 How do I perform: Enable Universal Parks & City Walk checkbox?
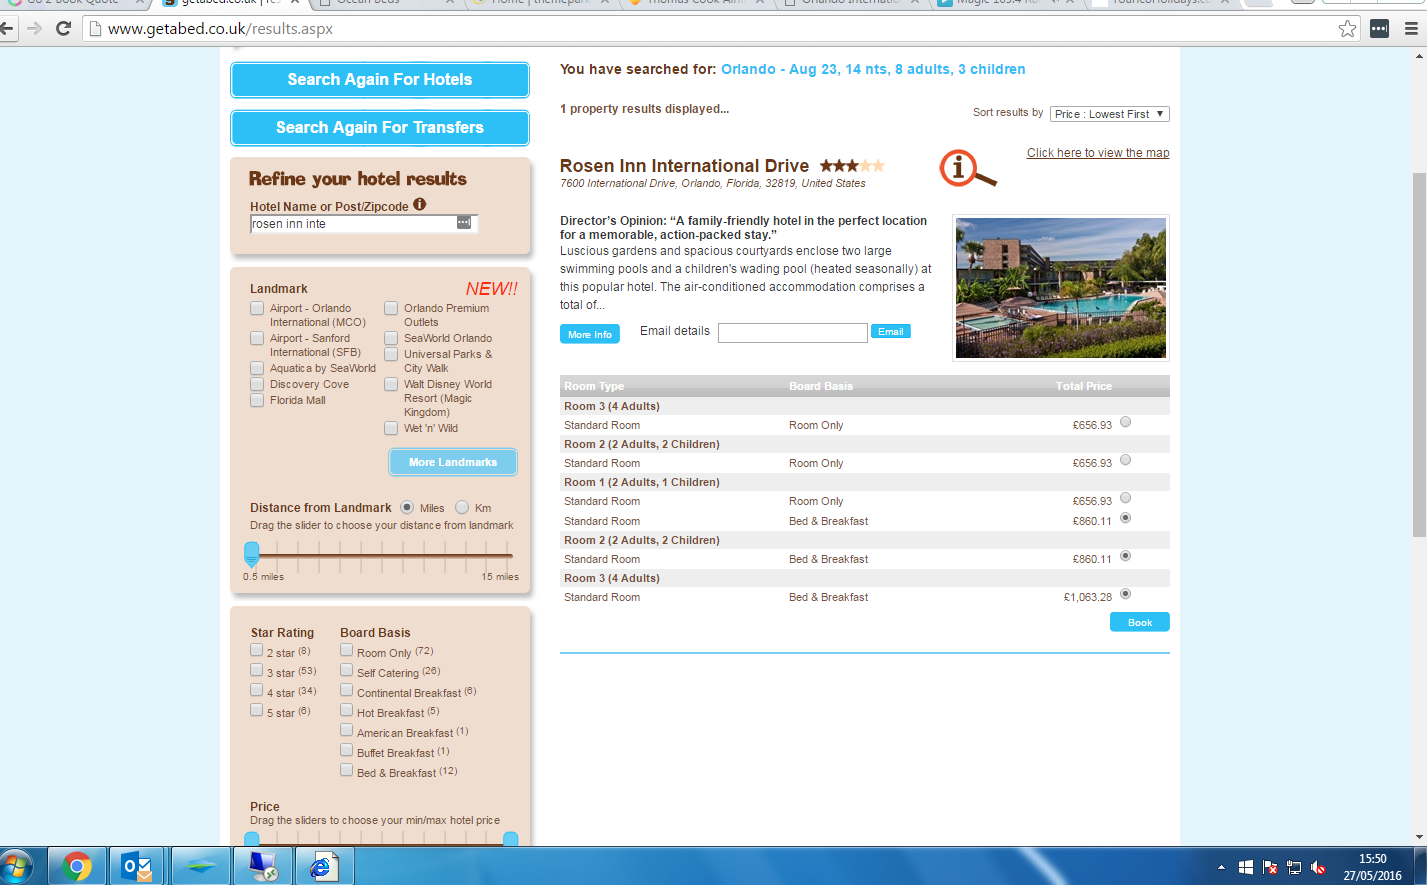click(391, 354)
